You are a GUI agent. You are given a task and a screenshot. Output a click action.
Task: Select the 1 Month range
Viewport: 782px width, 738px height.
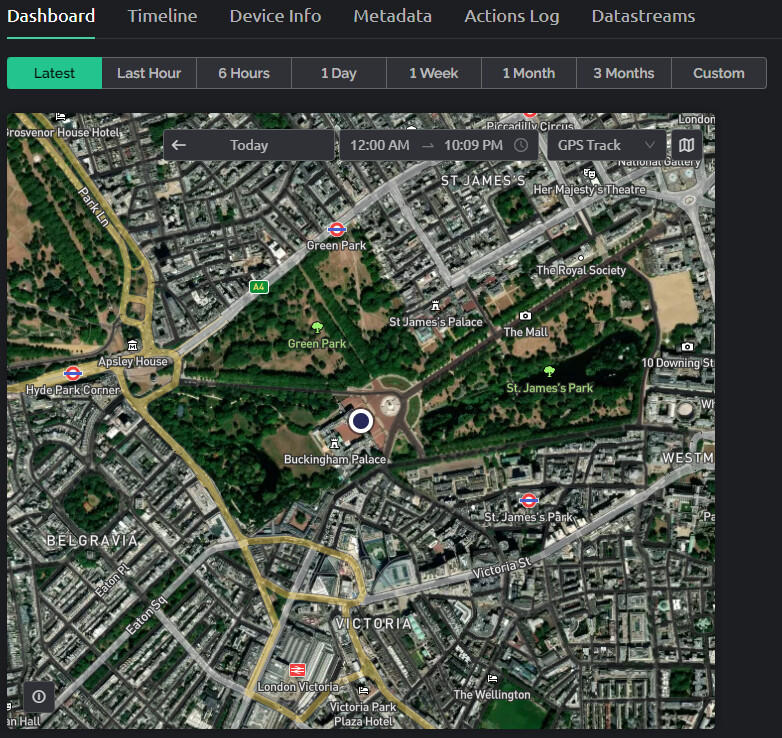pos(529,73)
